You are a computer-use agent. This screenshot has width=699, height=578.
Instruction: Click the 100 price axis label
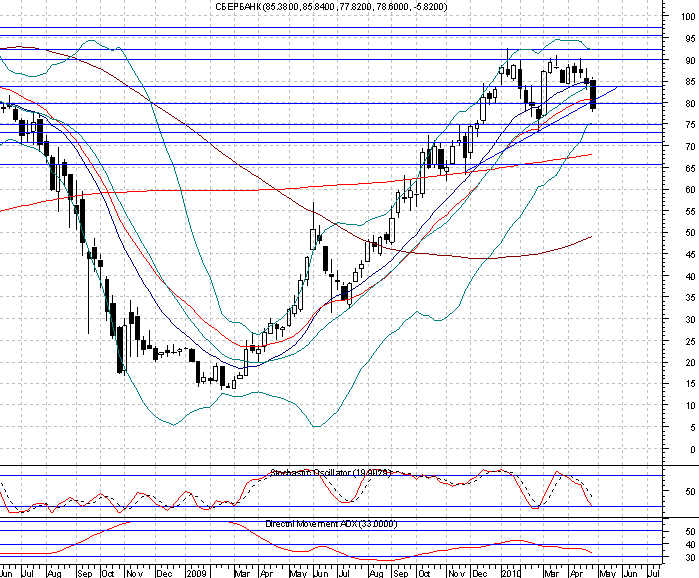[688, 17]
